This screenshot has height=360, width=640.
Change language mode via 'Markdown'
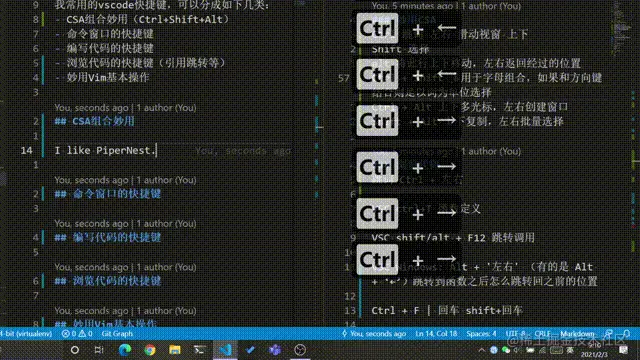tap(577, 333)
